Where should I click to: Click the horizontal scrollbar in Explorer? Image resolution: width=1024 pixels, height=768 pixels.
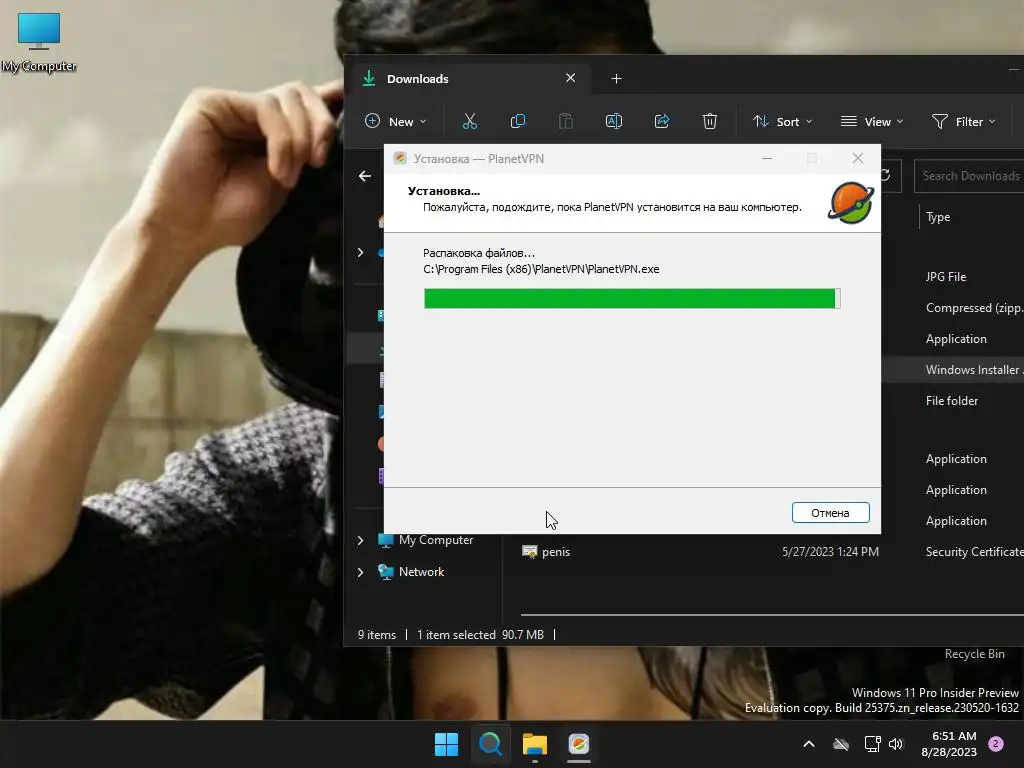[772, 615]
